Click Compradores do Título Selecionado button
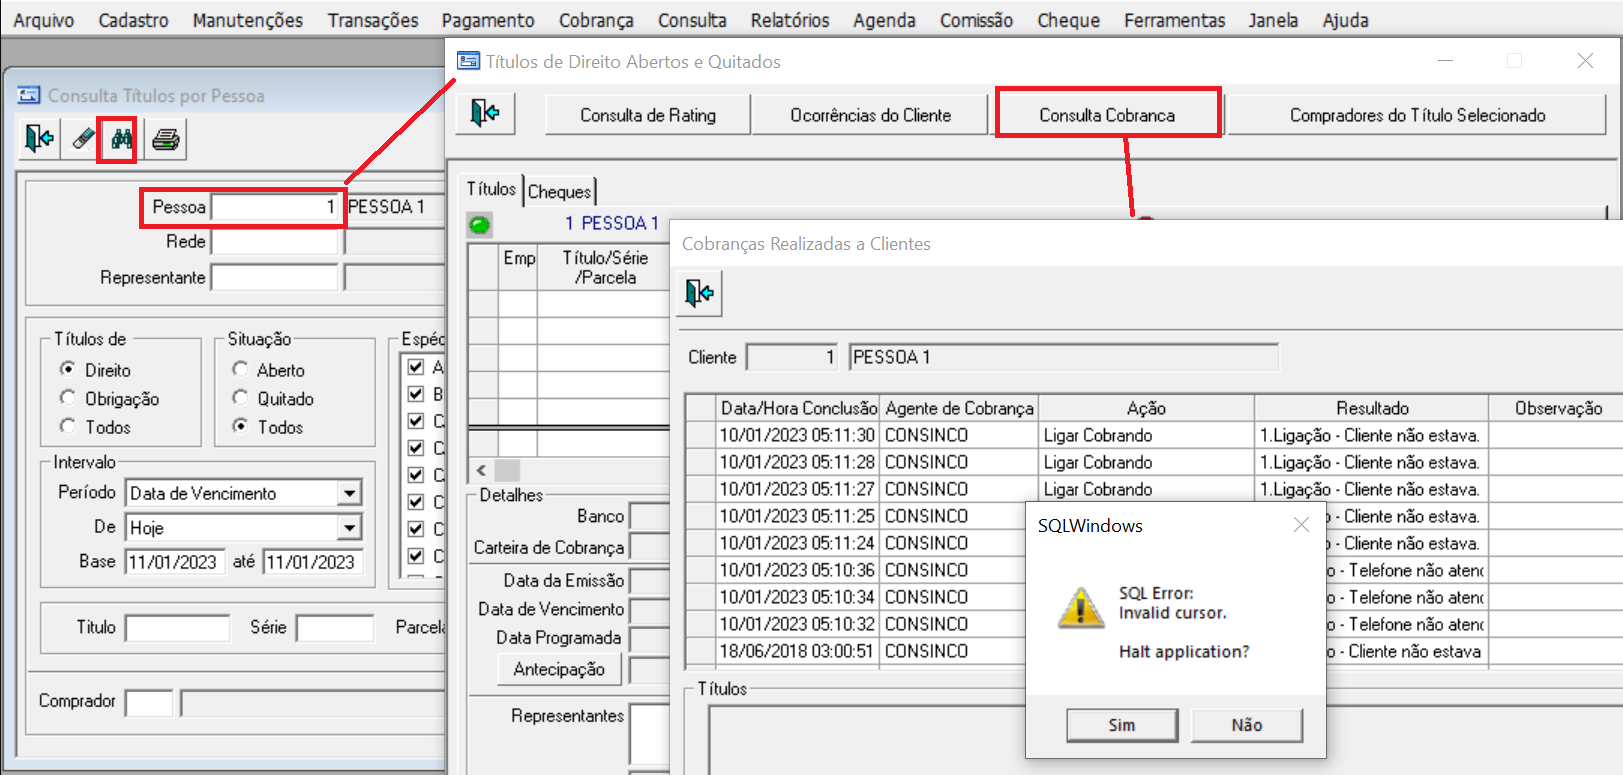Image resolution: width=1623 pixels, height=775 pixels. (1417, 115)
